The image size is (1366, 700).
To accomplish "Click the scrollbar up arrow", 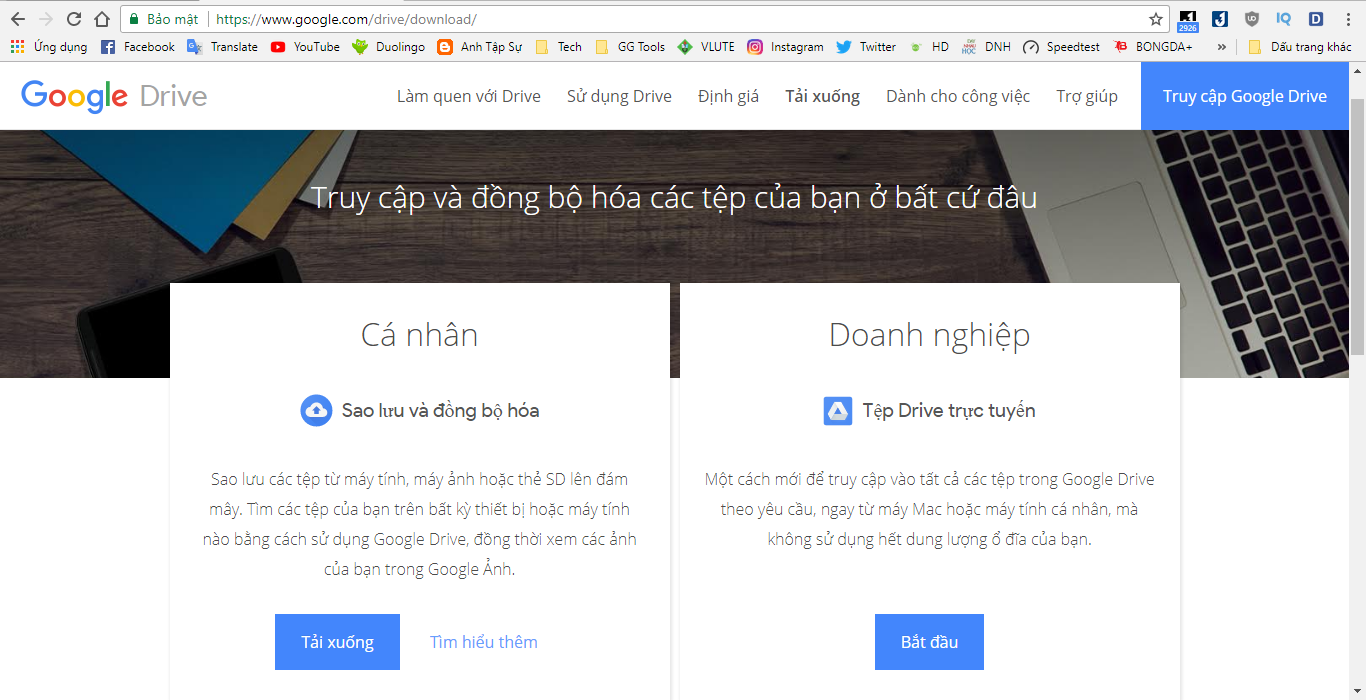I will tap(1357, 71).
